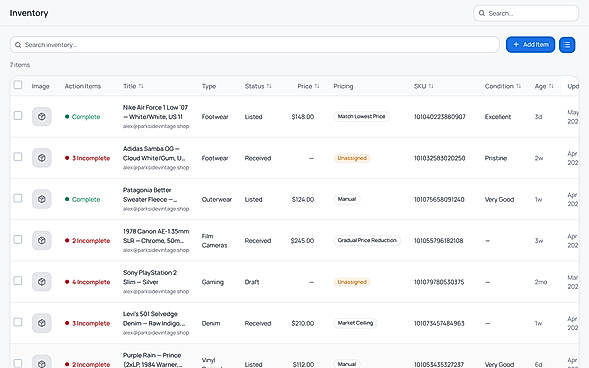Viewport: 589px width, 368px height.
Task: Toggle the select-all checkbox in the table header
Action: [18, 85]
